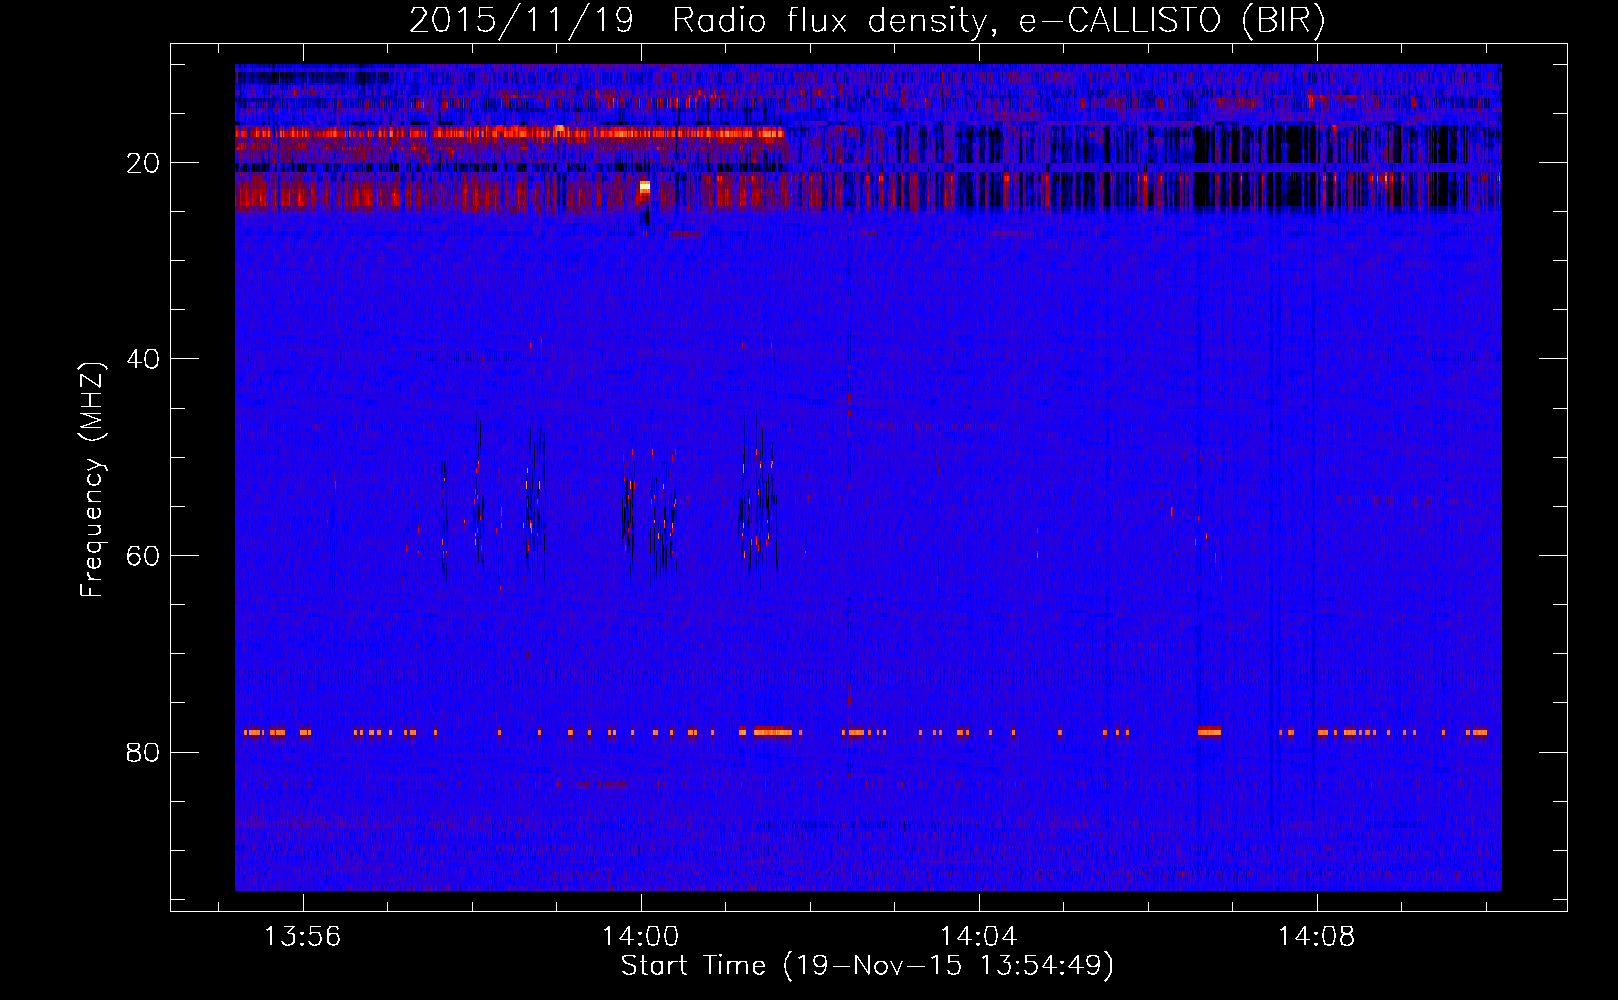This screenshot has height=1000, width=1618.
Task: Click the '13:56' time tick label
Action: click(x=302, y=936)
